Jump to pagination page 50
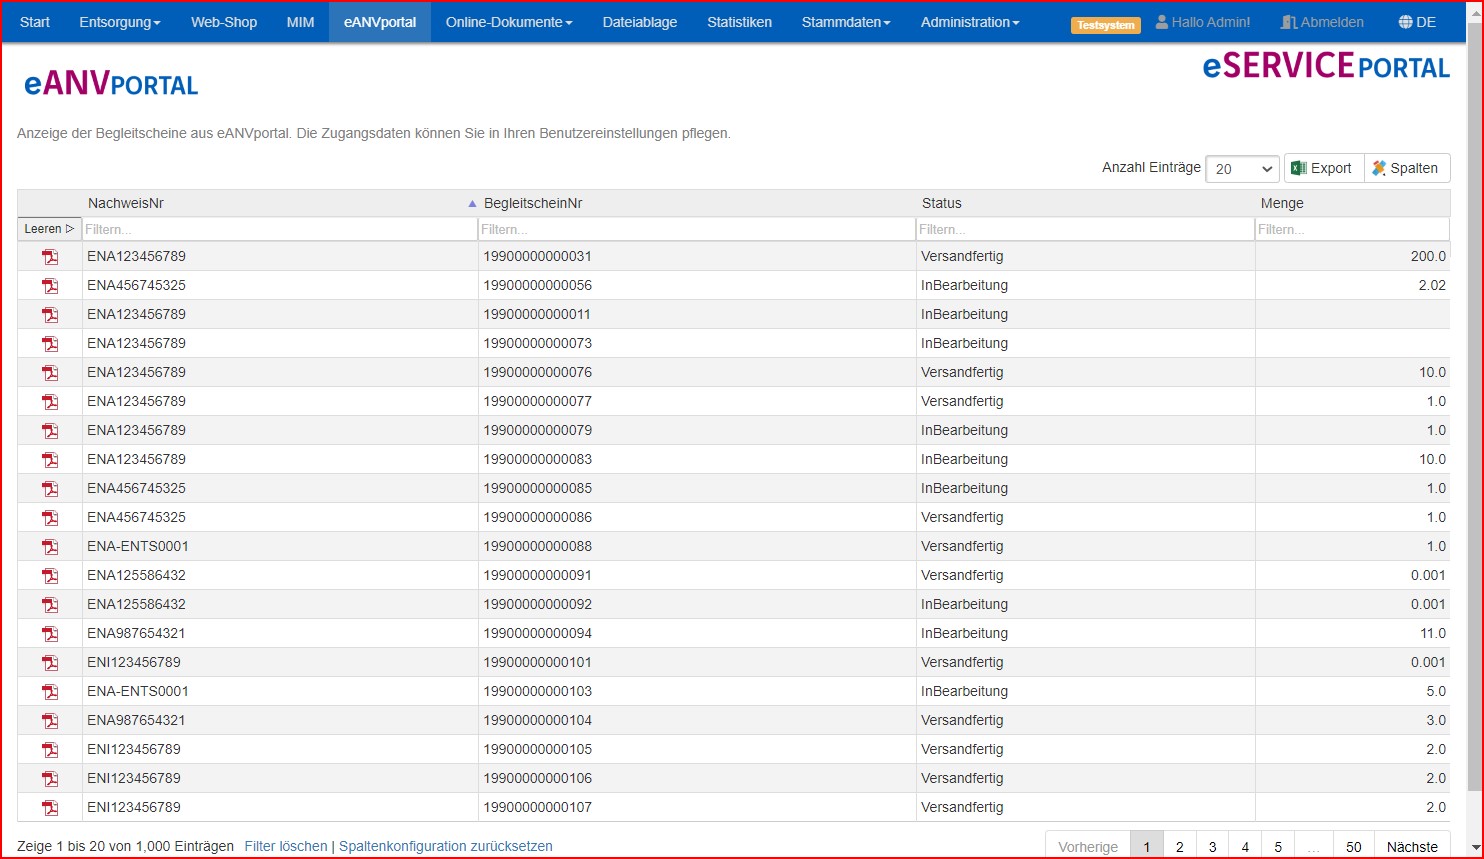 (1353, 846)
